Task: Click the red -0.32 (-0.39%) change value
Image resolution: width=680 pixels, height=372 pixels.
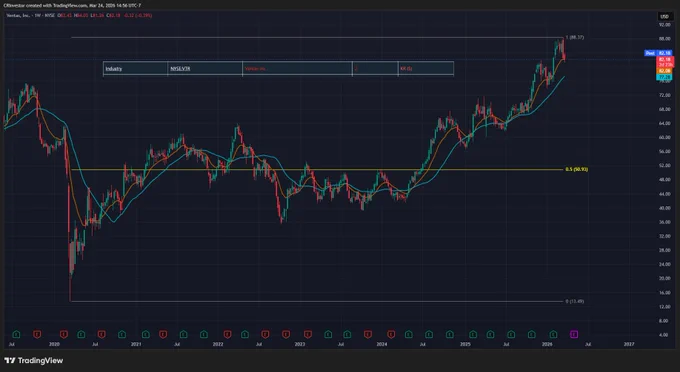Action: [x=137, y=16]
